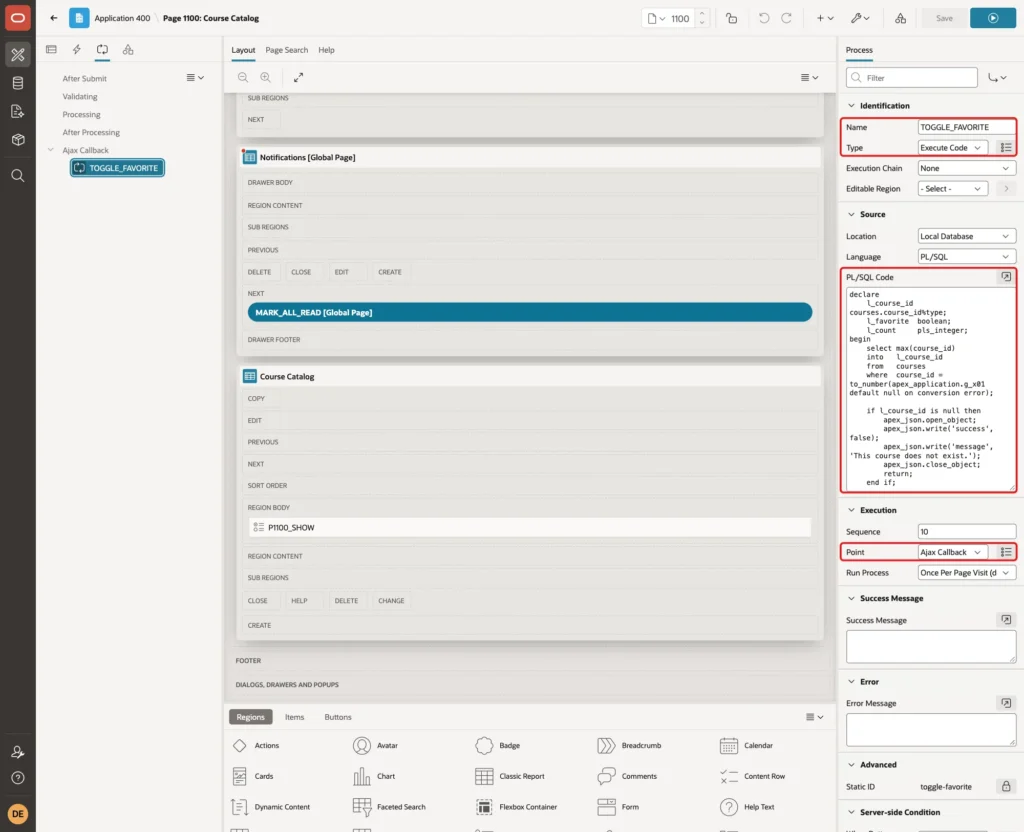Select the Buttons gallery tab

click(x=338, y=717)
